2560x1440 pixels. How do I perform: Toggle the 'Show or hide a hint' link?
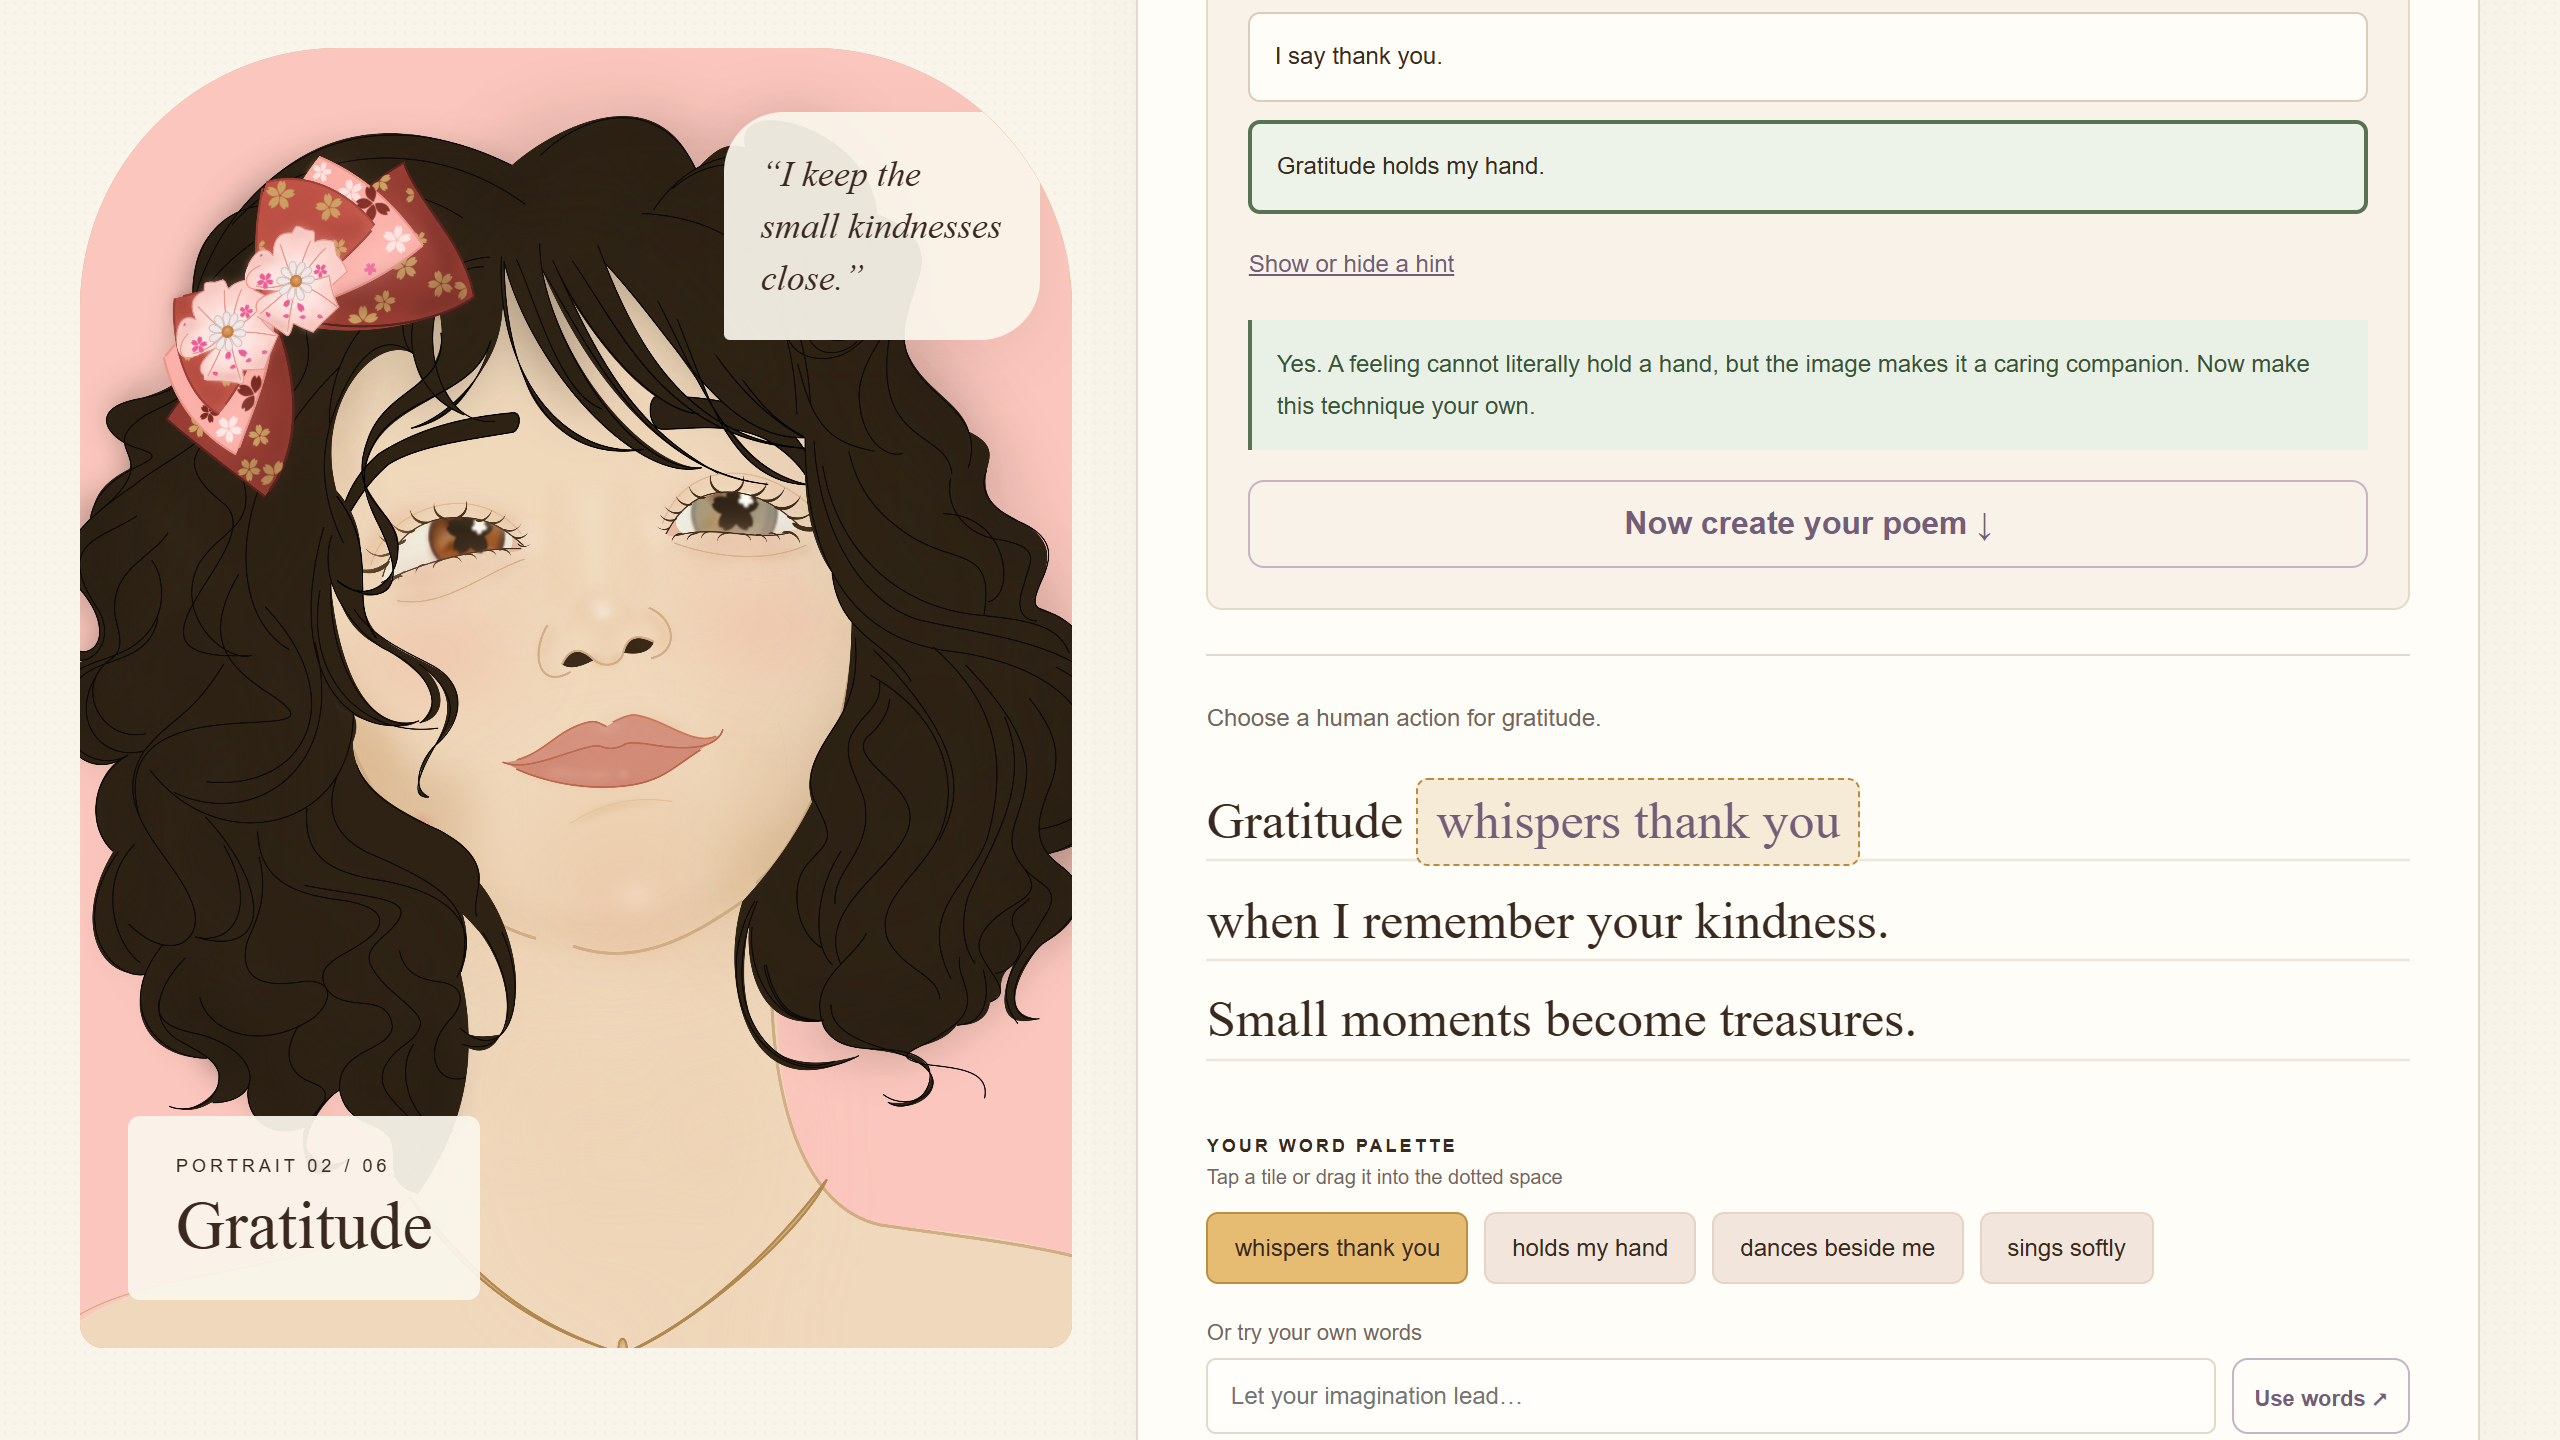click(x=1351, y=264)
